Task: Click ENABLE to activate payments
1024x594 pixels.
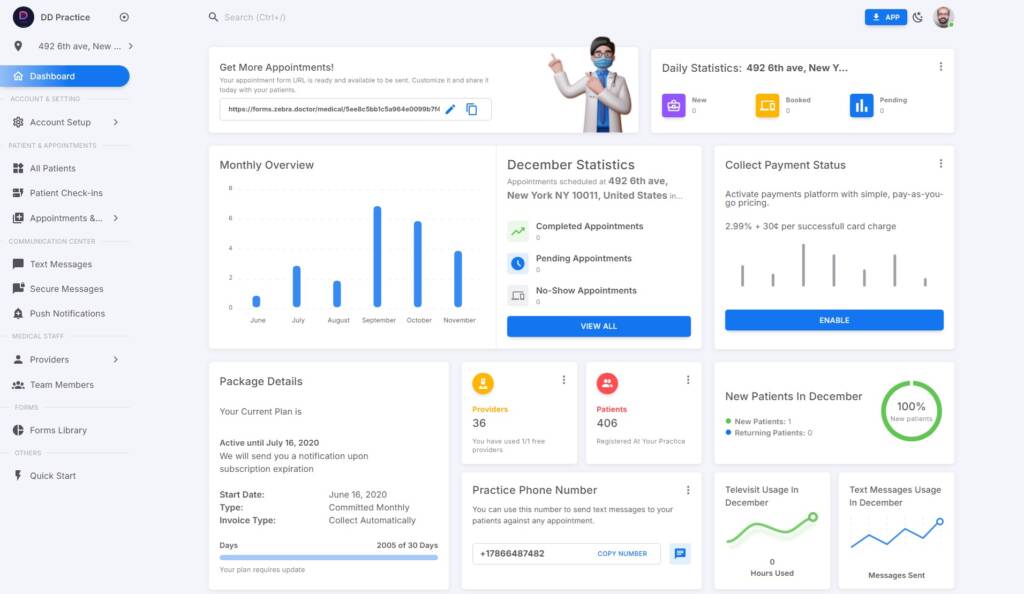Action: pos(834,320)
